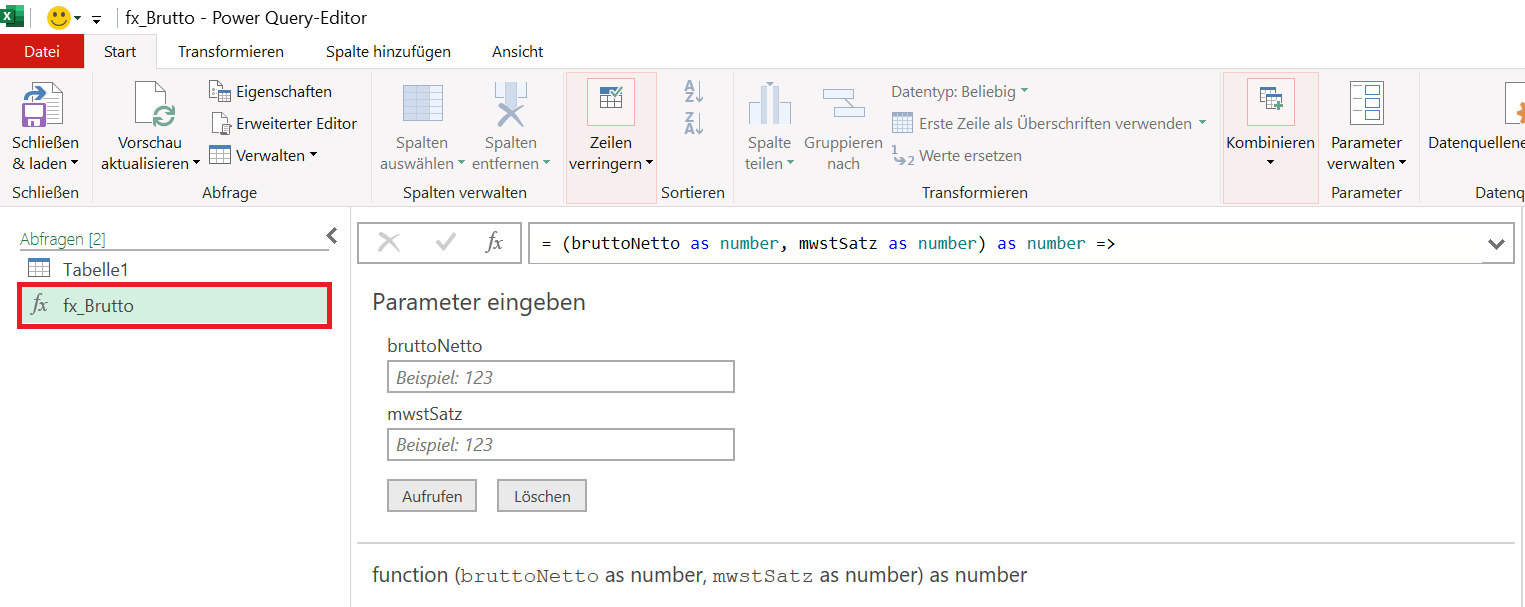This screenshot has height=607, width=1525.
Task: Open the Erweiterter Editor
Action: 283,123
